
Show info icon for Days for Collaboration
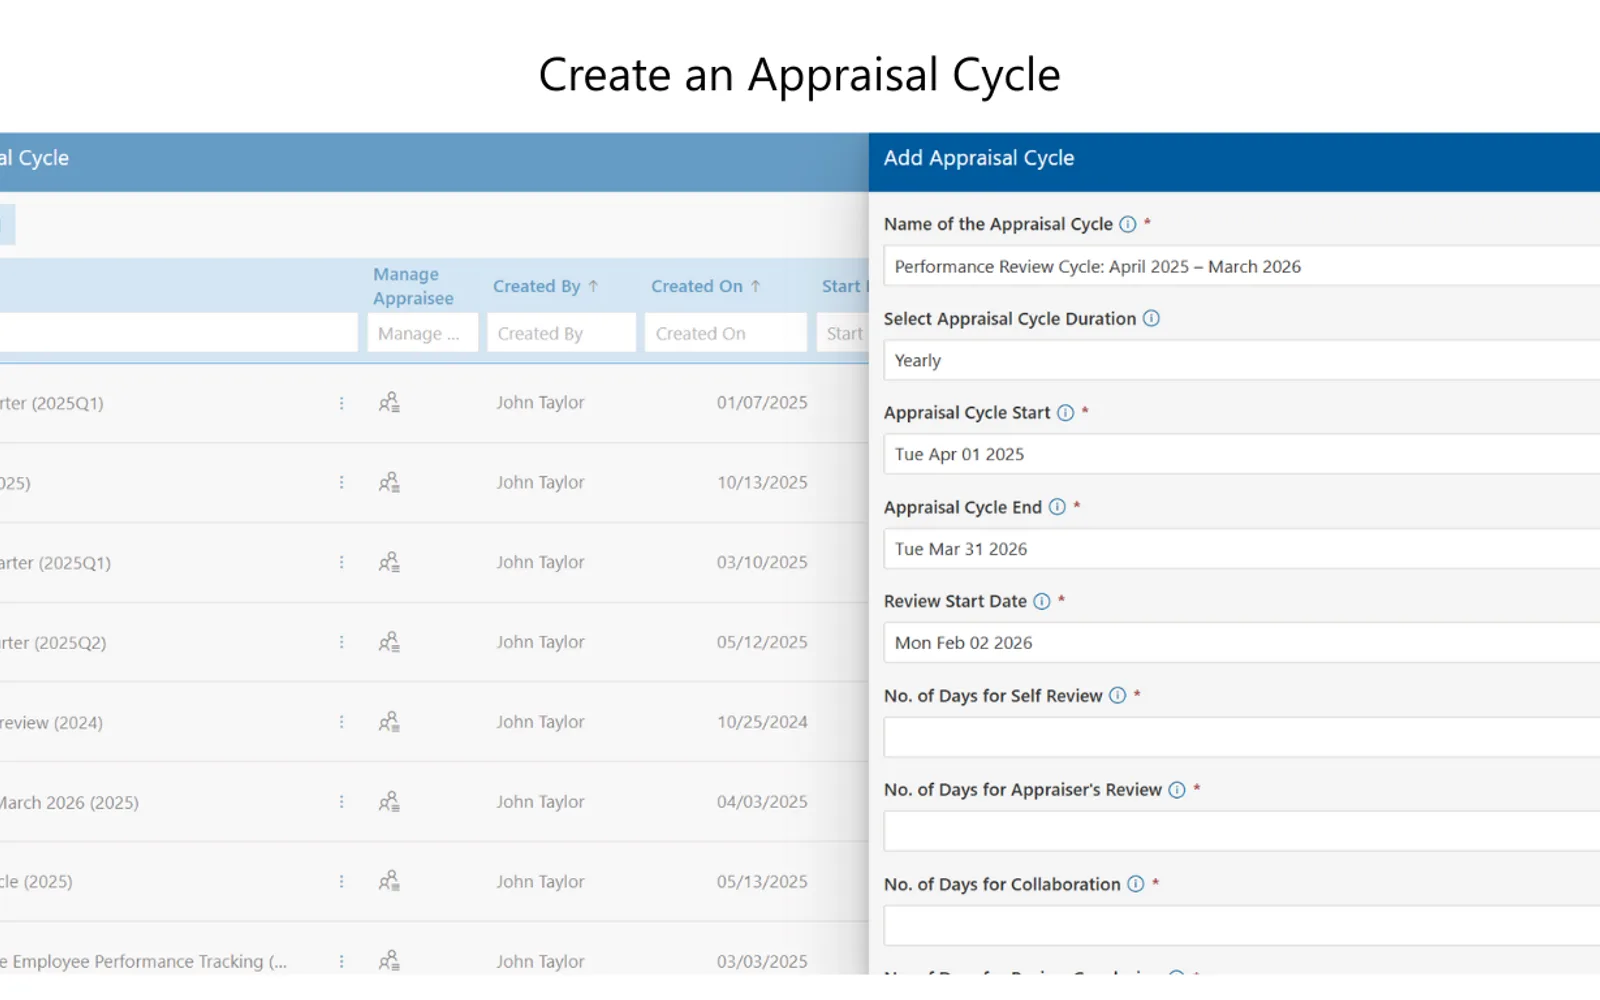(1136, 884)
